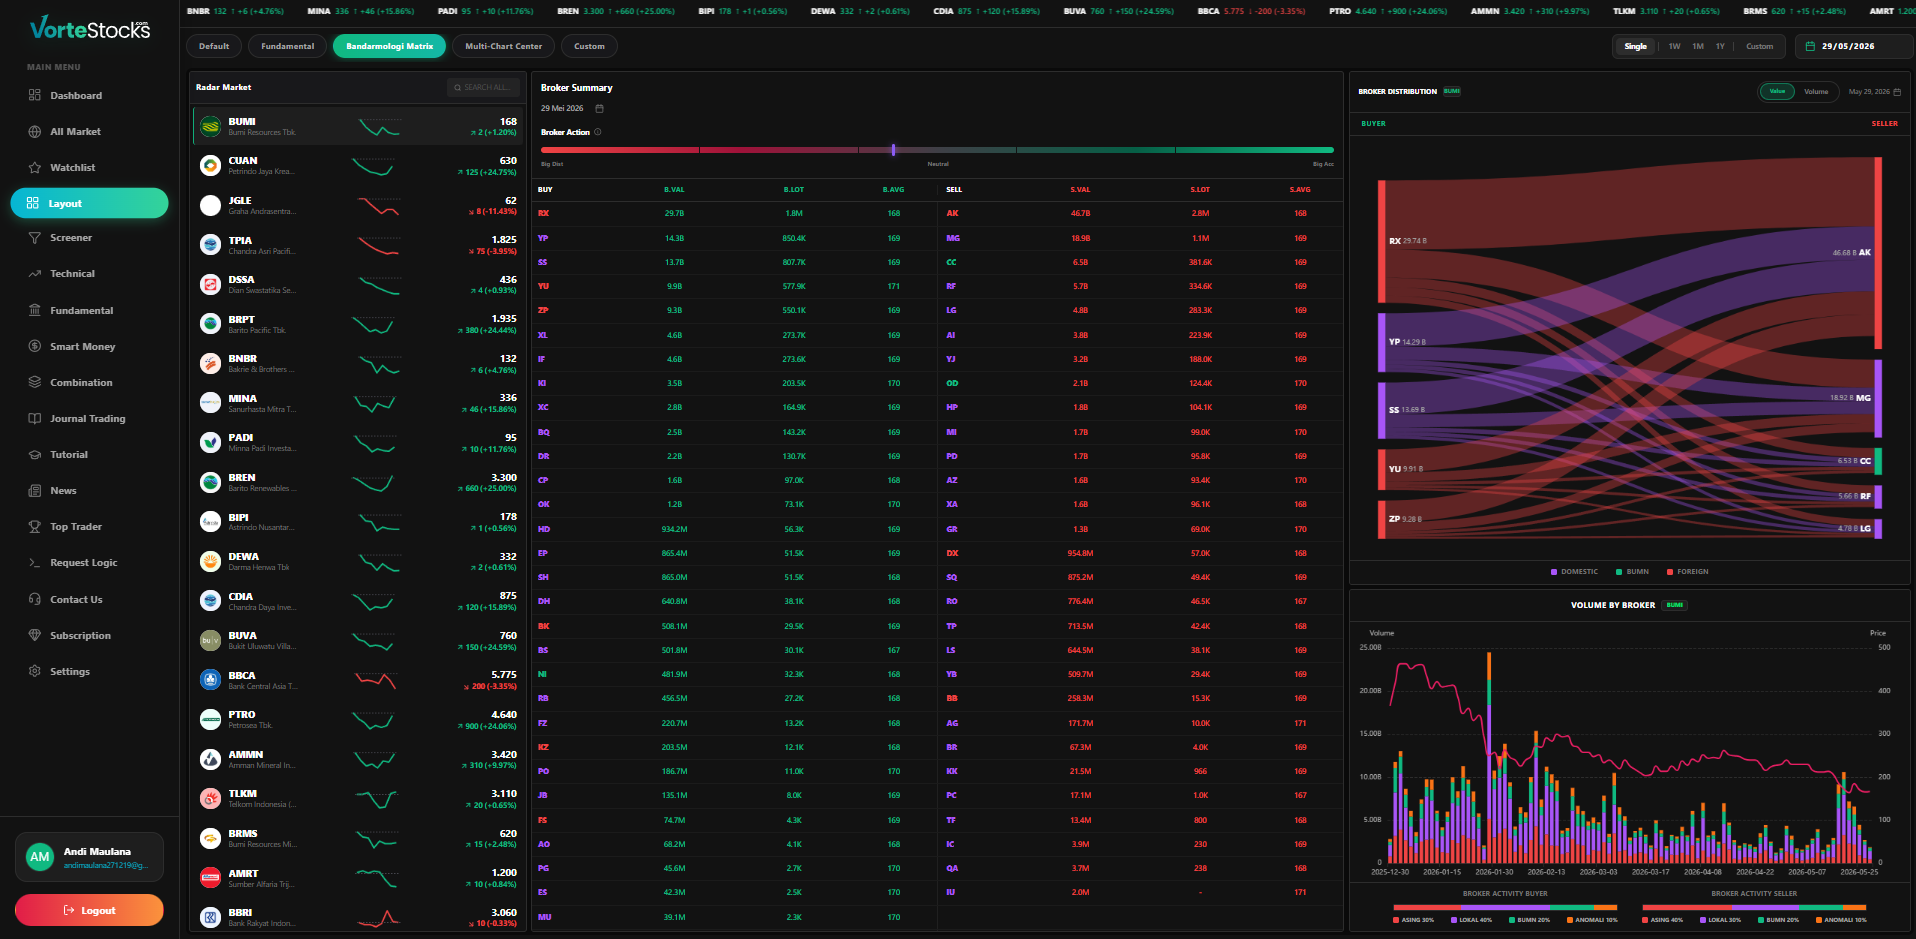This screenshot has width=1916, height=939.
Task: Click the News newspaper icon
Action: (34, 490)
